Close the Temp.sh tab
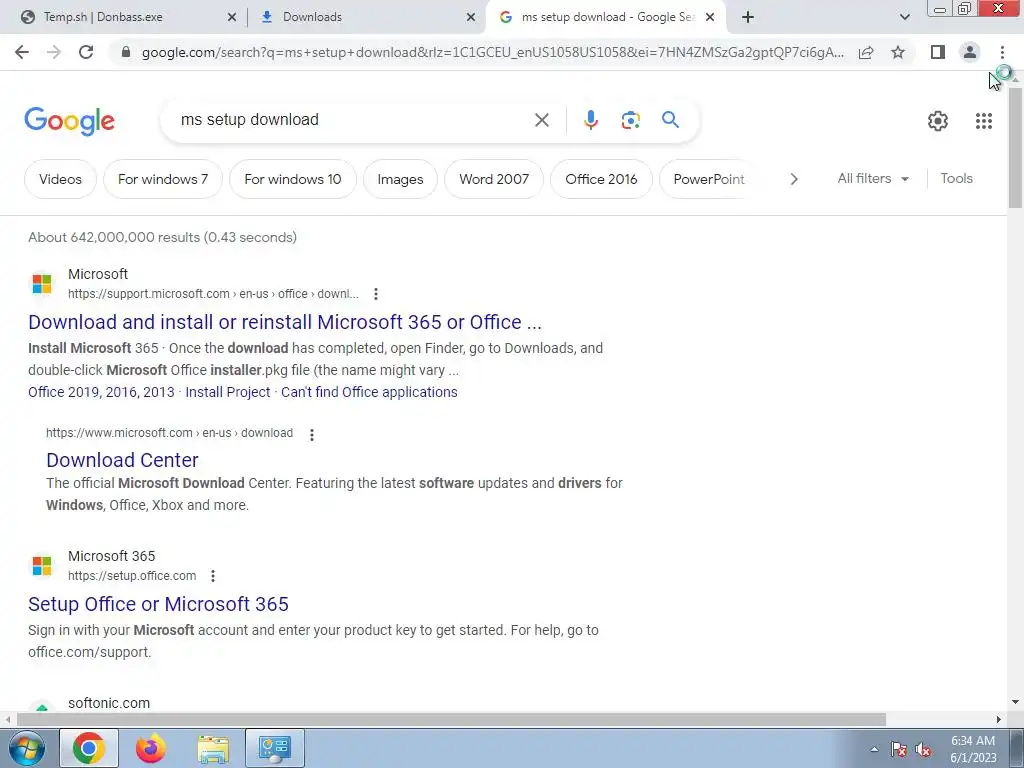1024x768 pixels. click(x=232, y=18)
